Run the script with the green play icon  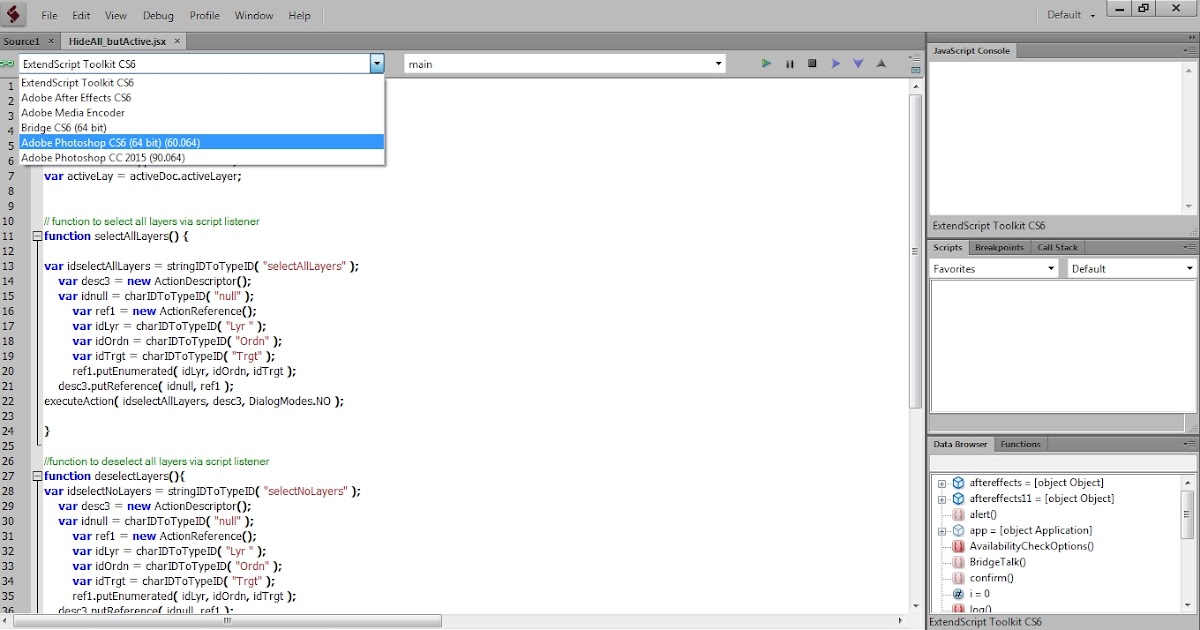point(766,63)
